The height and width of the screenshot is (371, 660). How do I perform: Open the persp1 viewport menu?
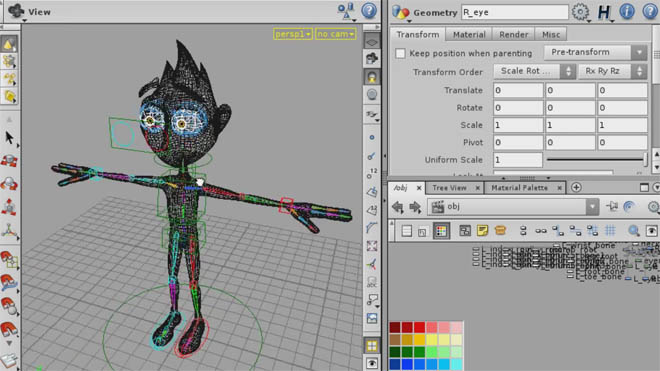[x=293, y=34]
